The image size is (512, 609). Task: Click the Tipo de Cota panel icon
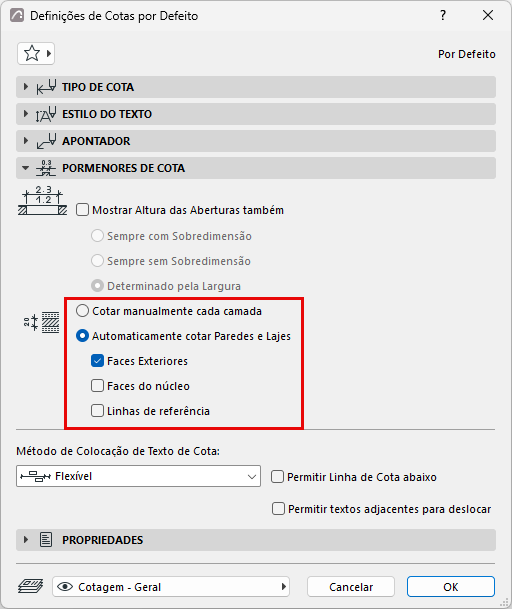point(46,87)
